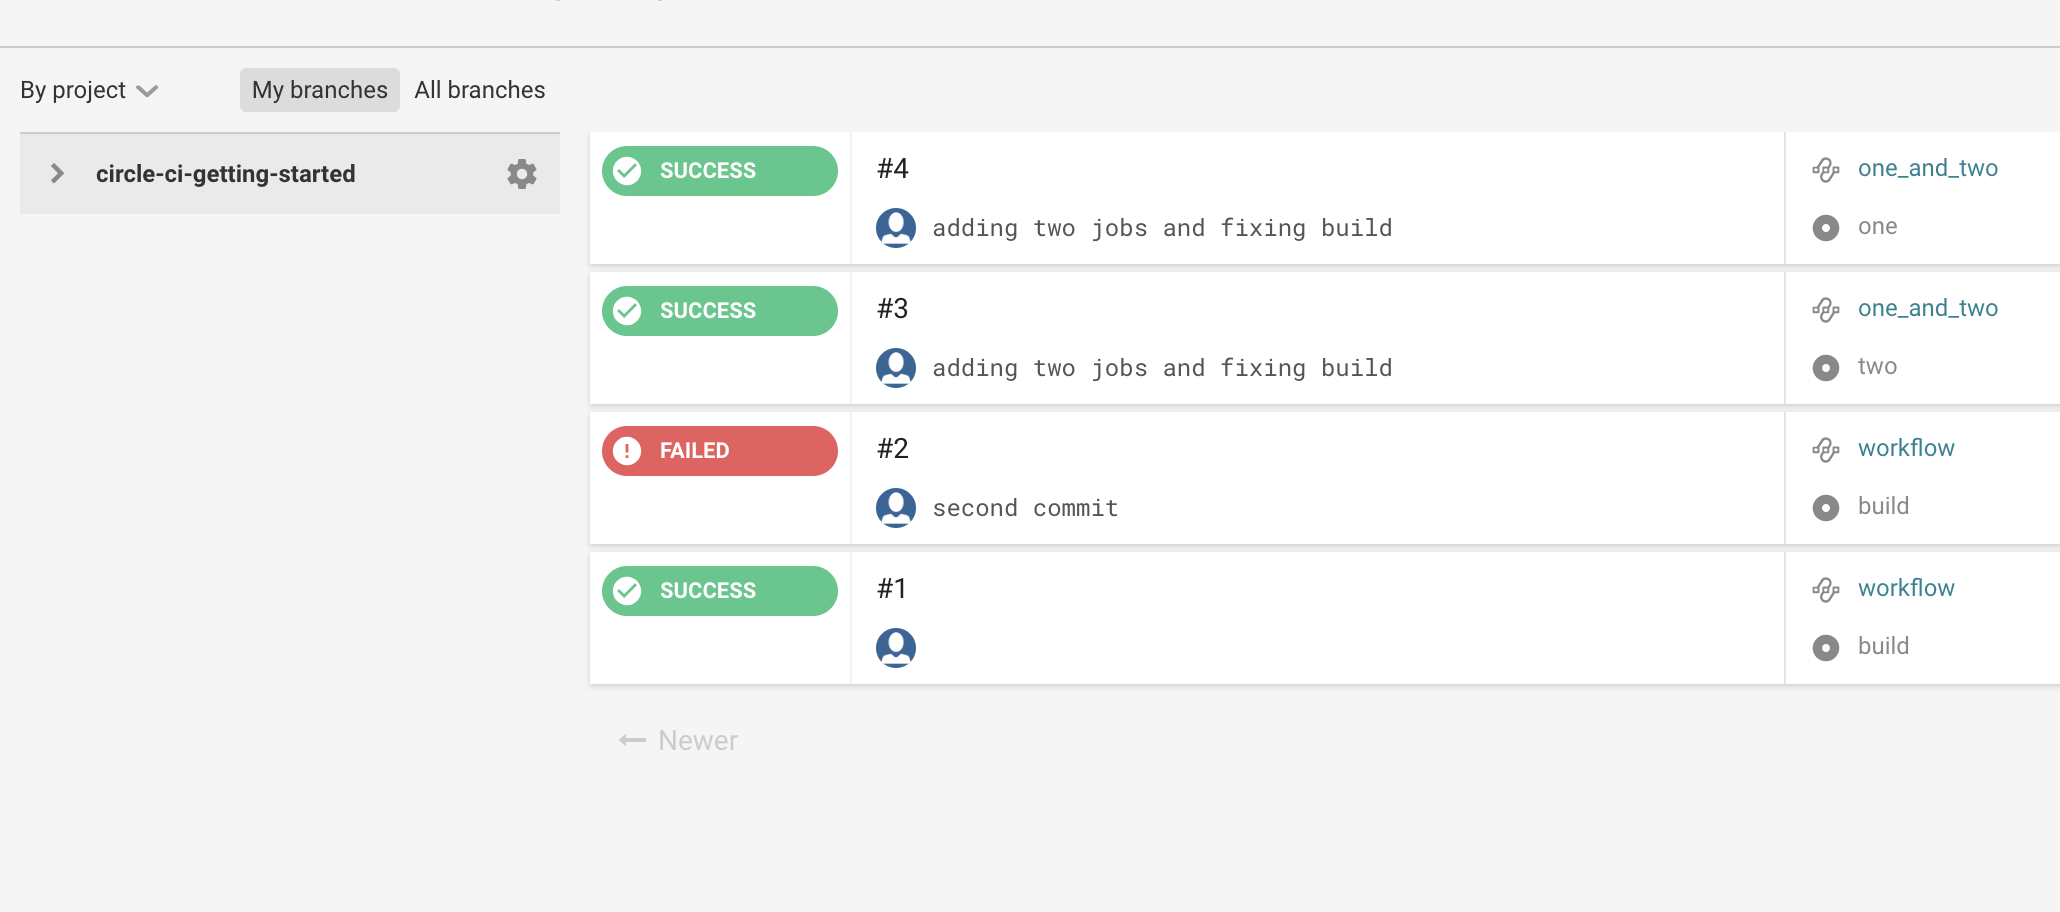The image size is (2060, 912).
Task: Expand the circle-ci-getting-started project tree
Action: click(57, 174)
